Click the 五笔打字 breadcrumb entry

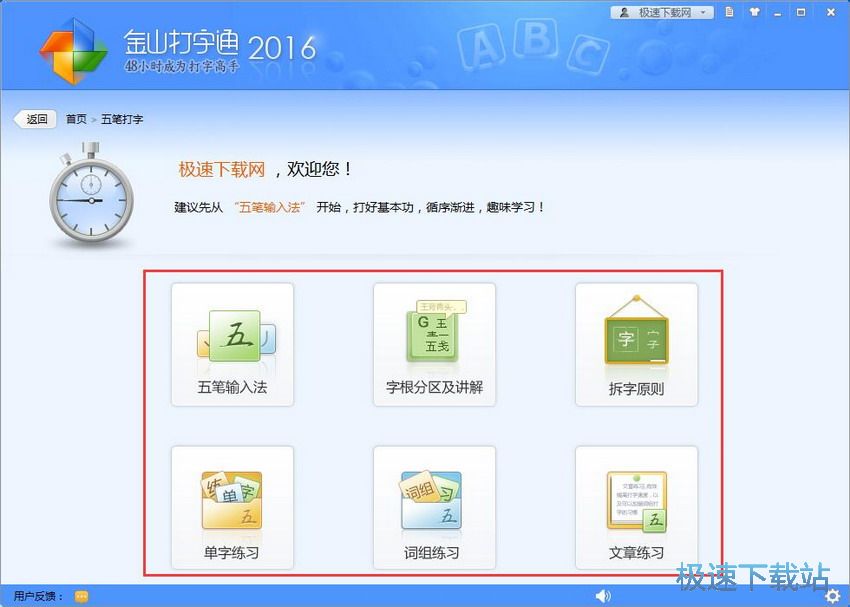tap(122, 119)
